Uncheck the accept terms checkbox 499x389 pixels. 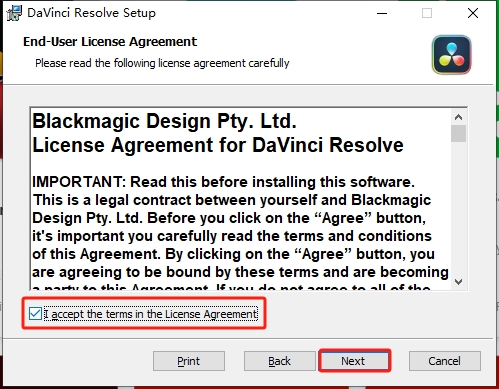(35, 314)
